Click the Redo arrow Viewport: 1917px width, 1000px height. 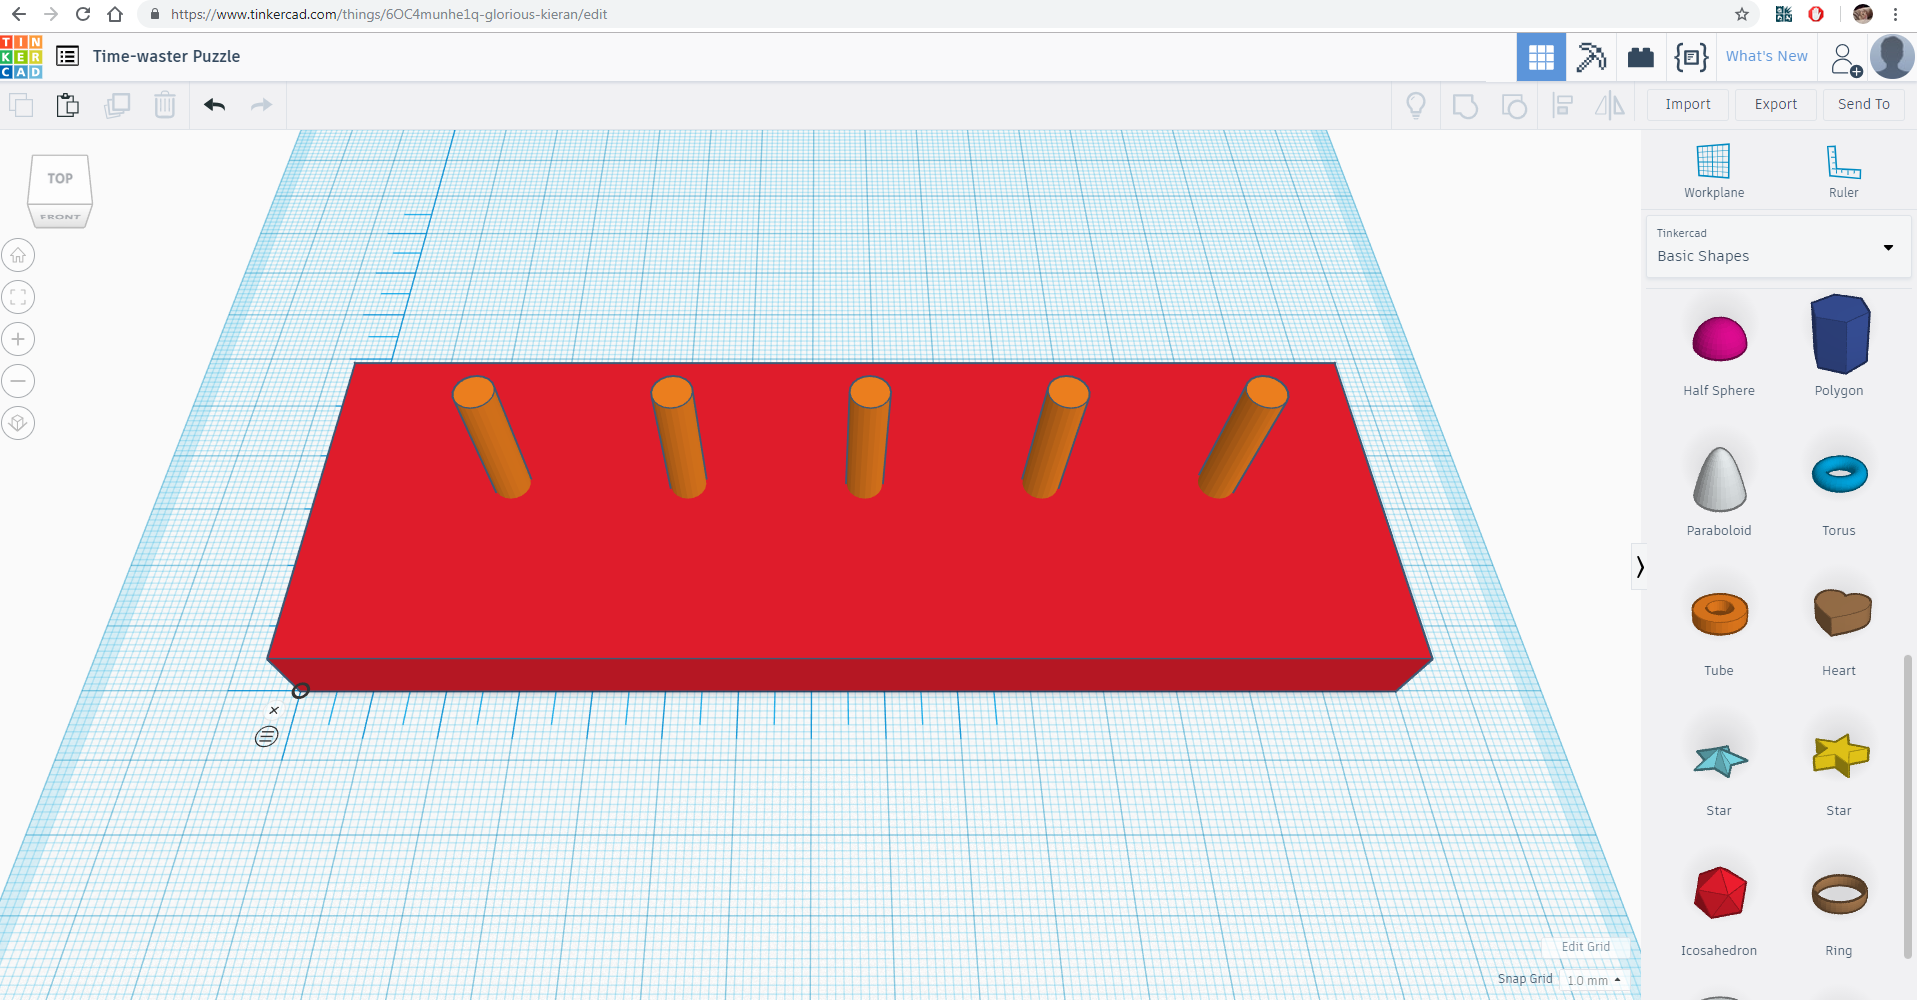tap(261, 105)
